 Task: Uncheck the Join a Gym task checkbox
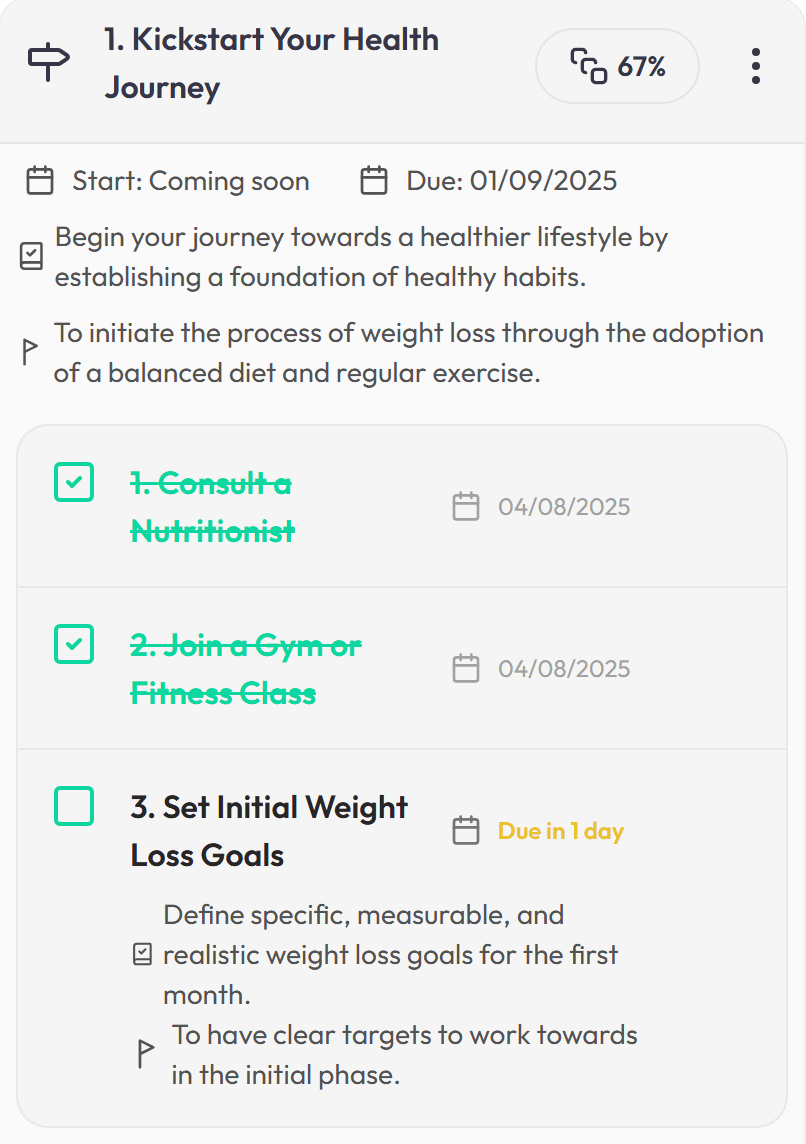(x=74, y=644)
